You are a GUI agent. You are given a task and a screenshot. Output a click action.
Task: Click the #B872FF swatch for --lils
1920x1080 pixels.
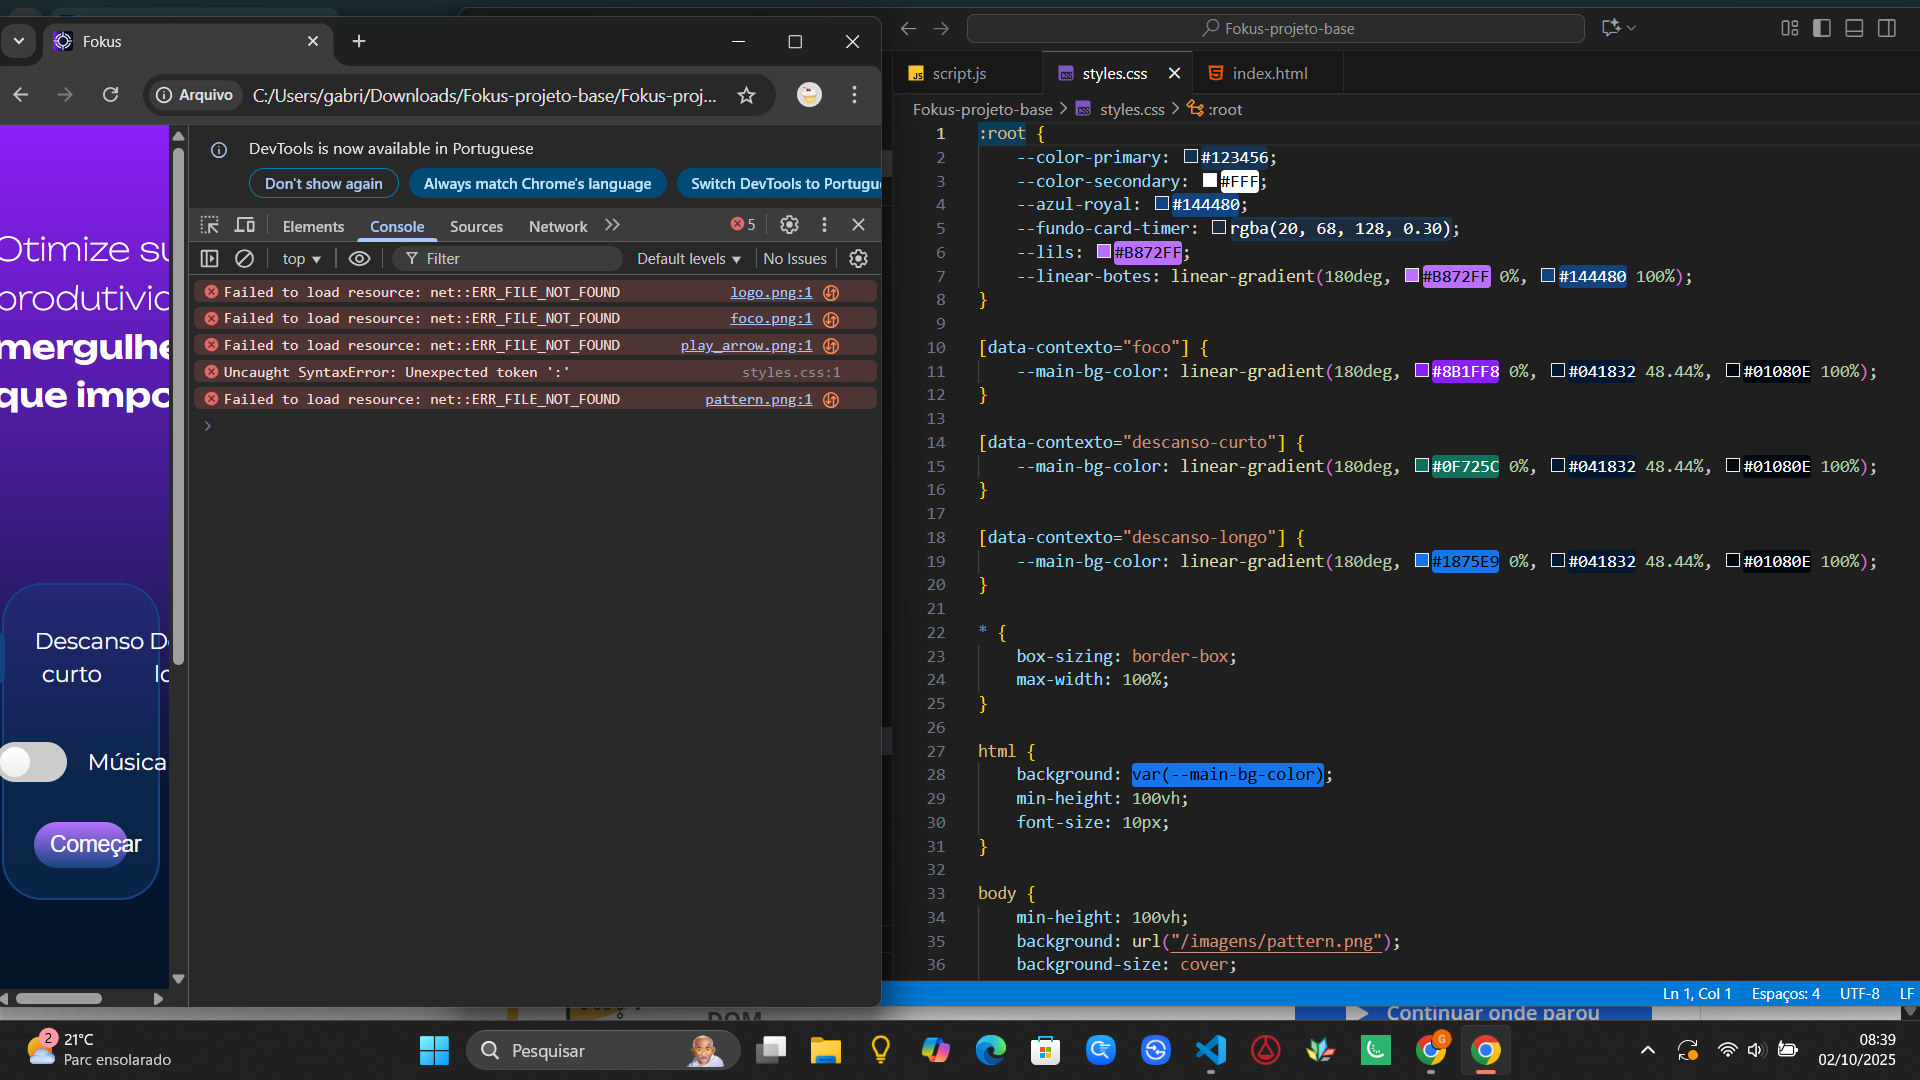[1104, 252]
